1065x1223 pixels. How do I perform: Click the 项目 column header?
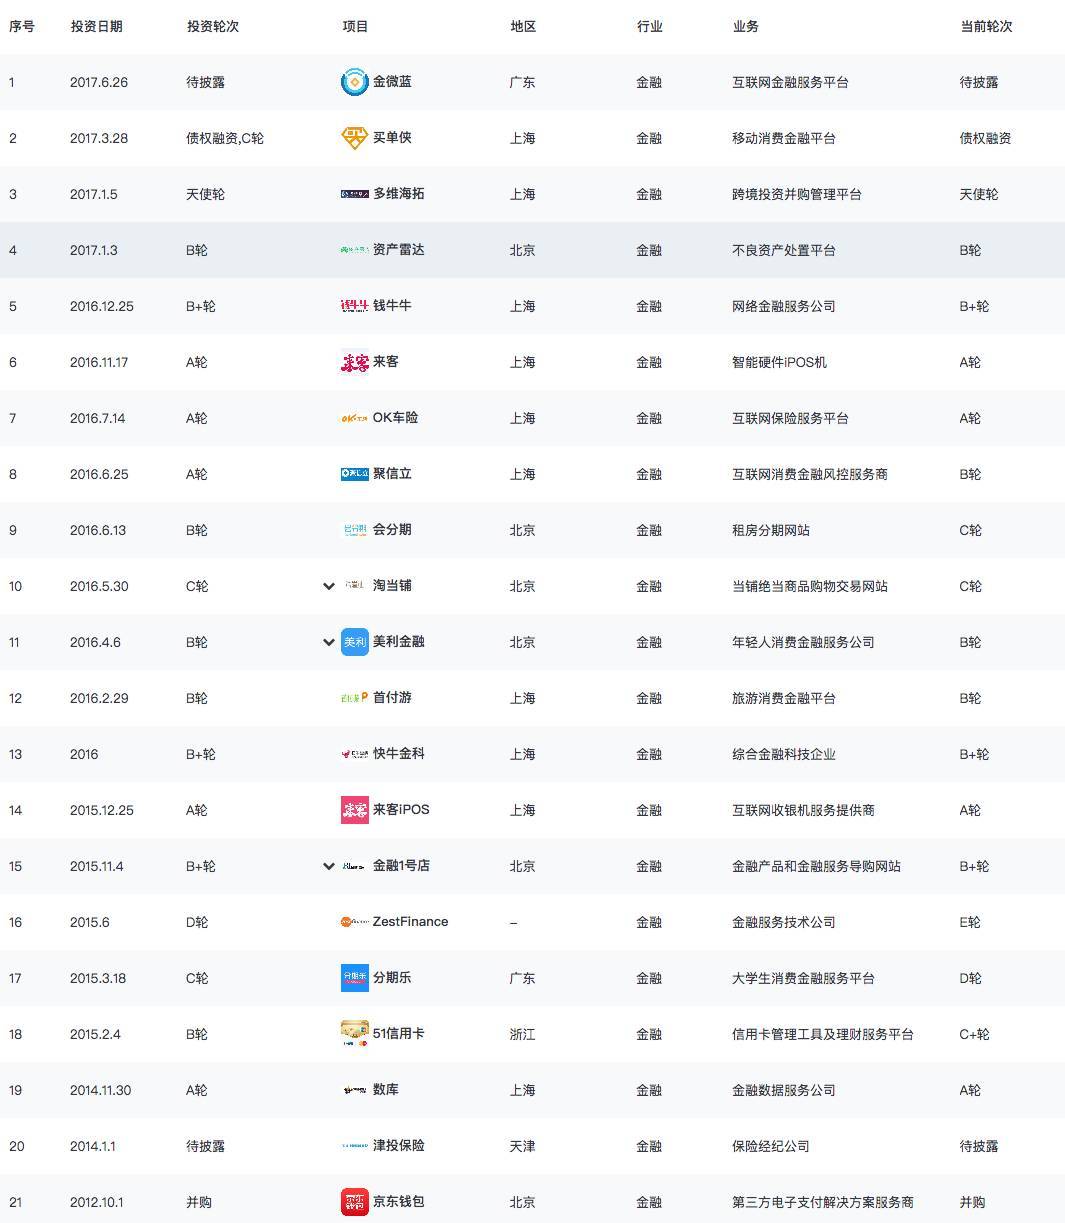click(x=356, y=26)
